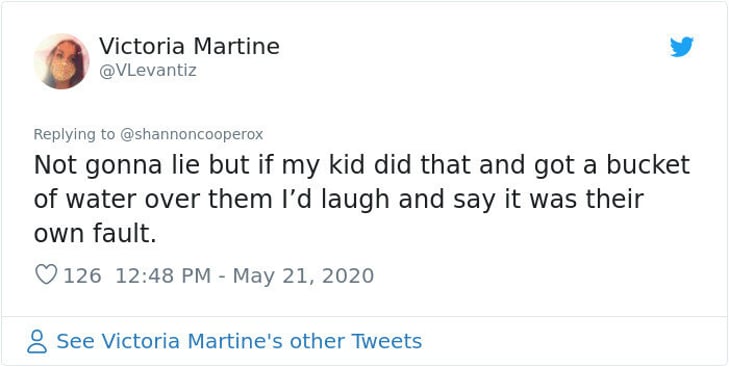
Task: See Victoria Martine's other Tweets
Action: pyautogui.click(x=239, y=341)
